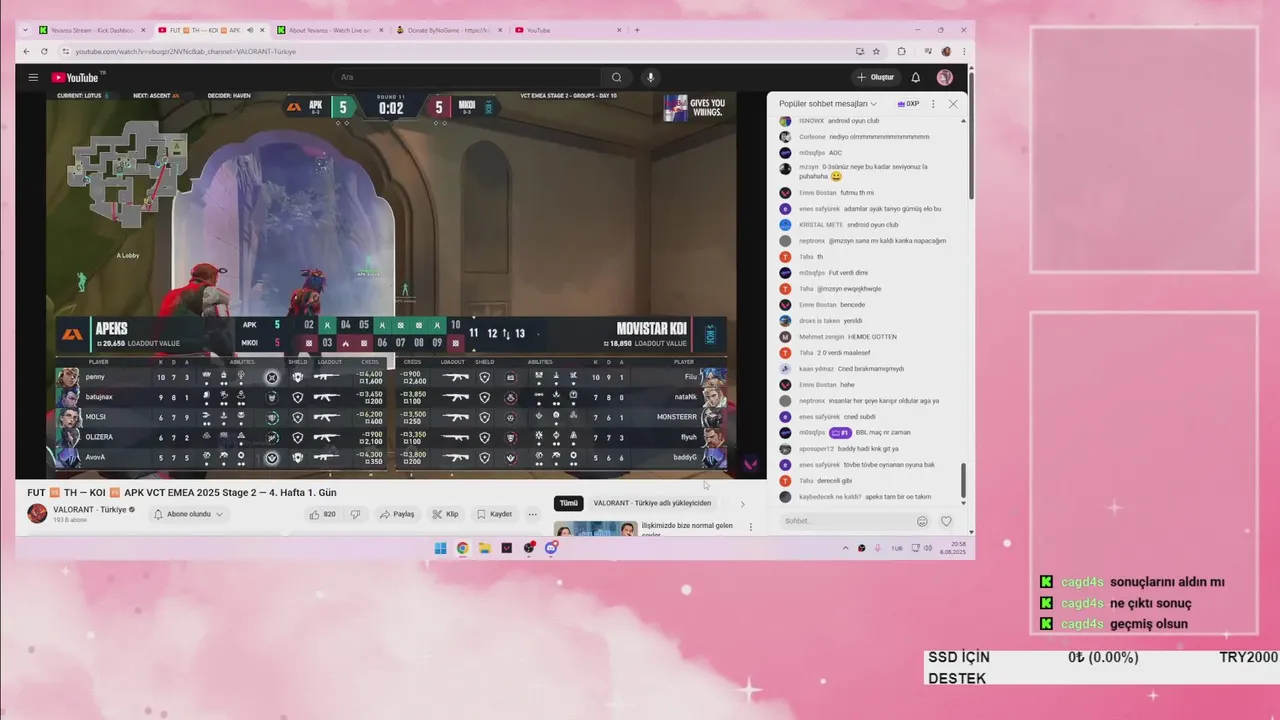This screenshot has width=1280, height=720.
Task: Send a heart reaction in chat
Action: [x=946, y=521]
